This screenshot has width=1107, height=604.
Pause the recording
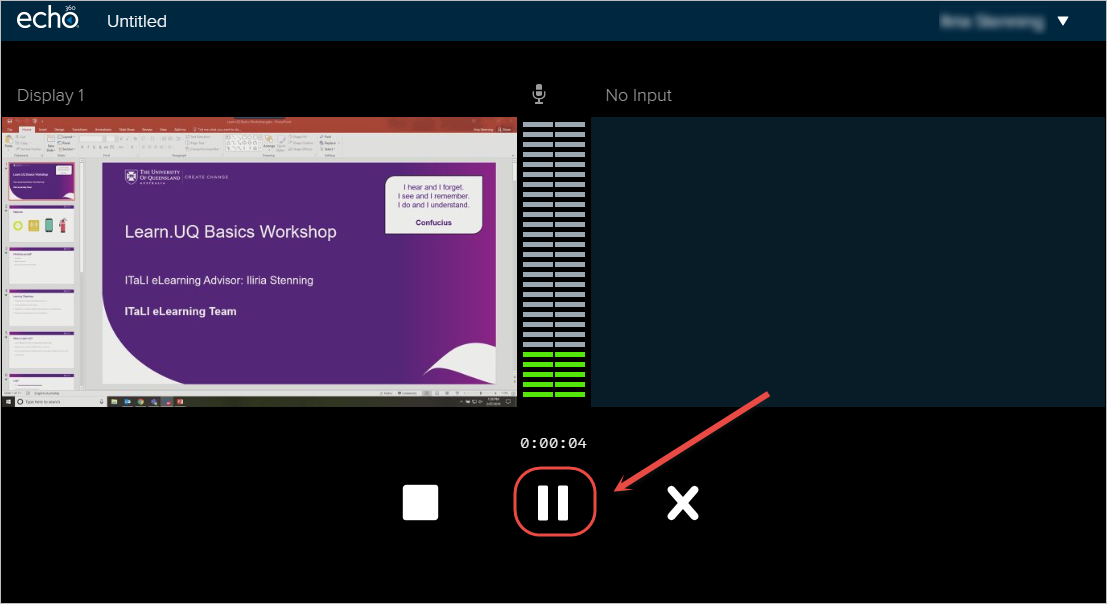(554, 502)
